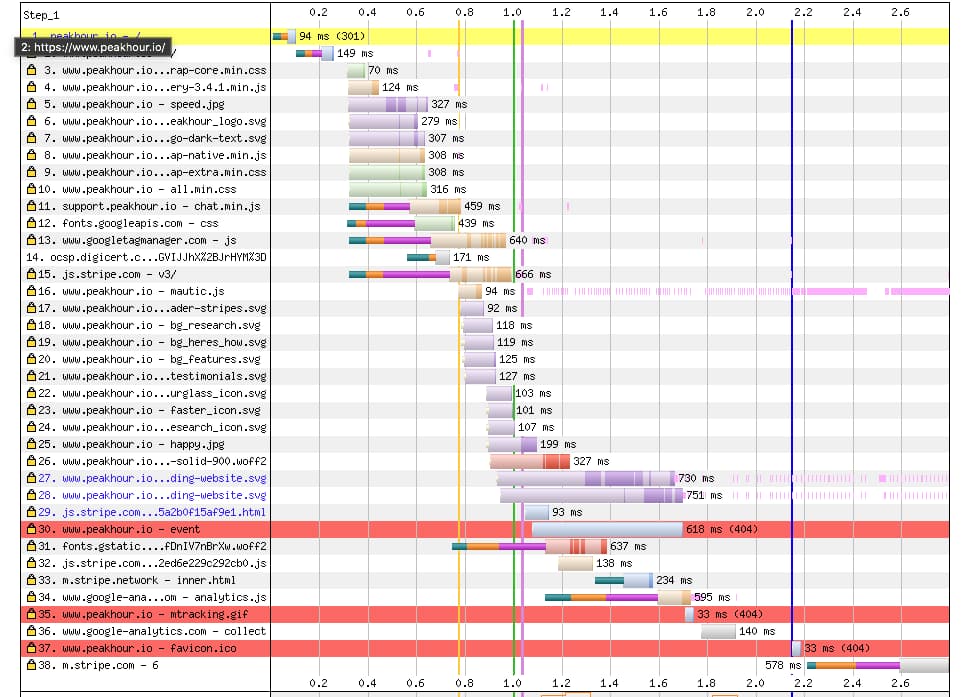Click the "140 ms" timing label
Screen dimensions: 970x697
coord(757,631)
